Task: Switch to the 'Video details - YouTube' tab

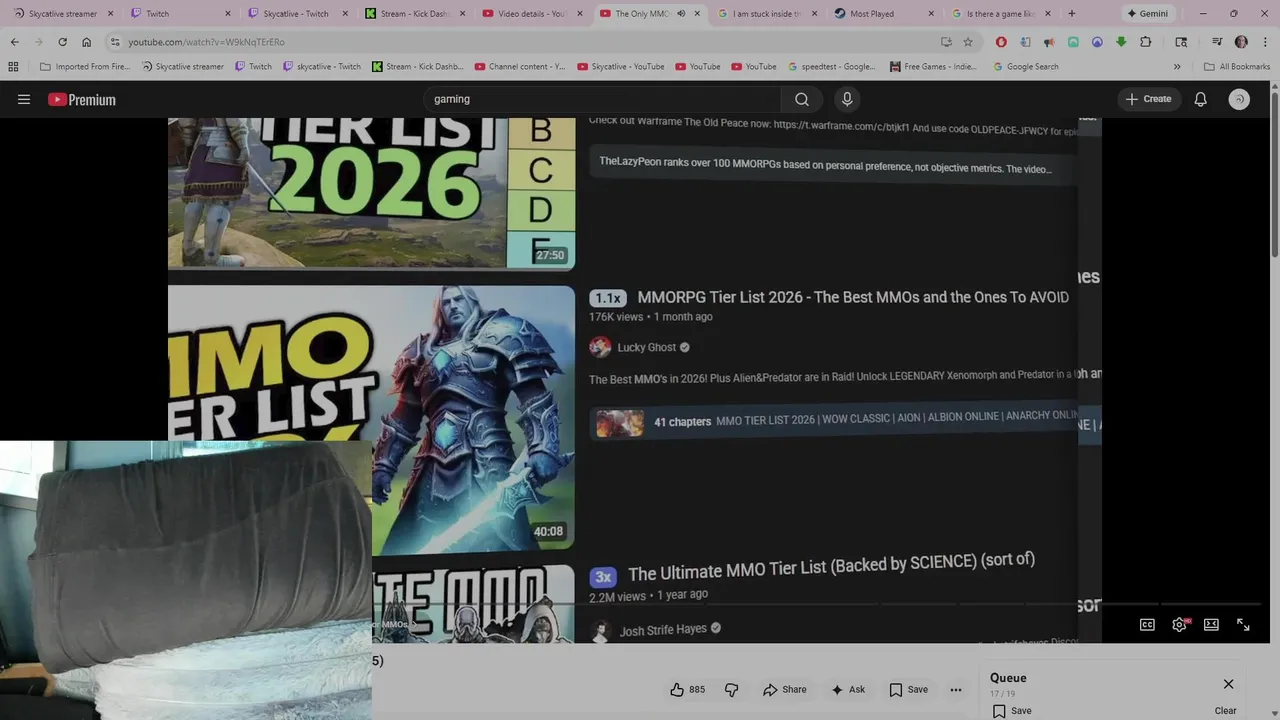Action: point(531,14)
